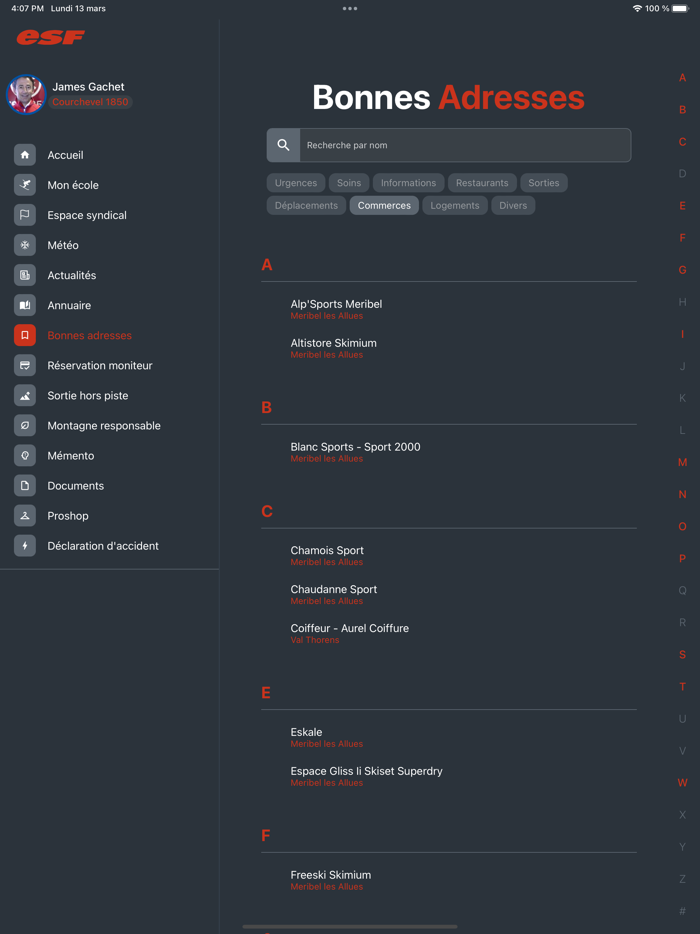Open Annuaire menu label
The width and height of the screenshot is (700, 934).
pyautogui.click(x=69, y=306)
